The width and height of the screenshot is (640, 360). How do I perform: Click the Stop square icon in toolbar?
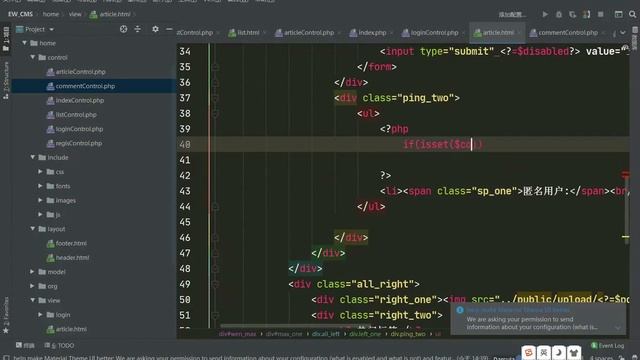coord(600,14)
